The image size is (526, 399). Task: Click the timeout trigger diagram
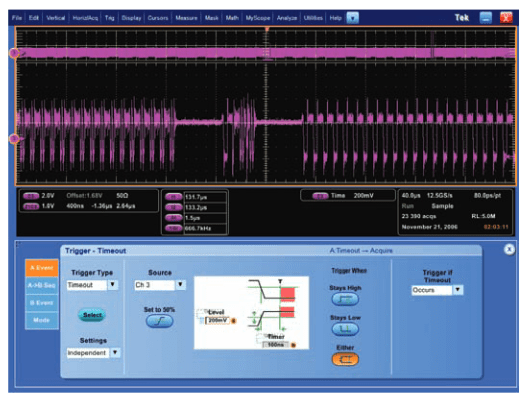252,313
